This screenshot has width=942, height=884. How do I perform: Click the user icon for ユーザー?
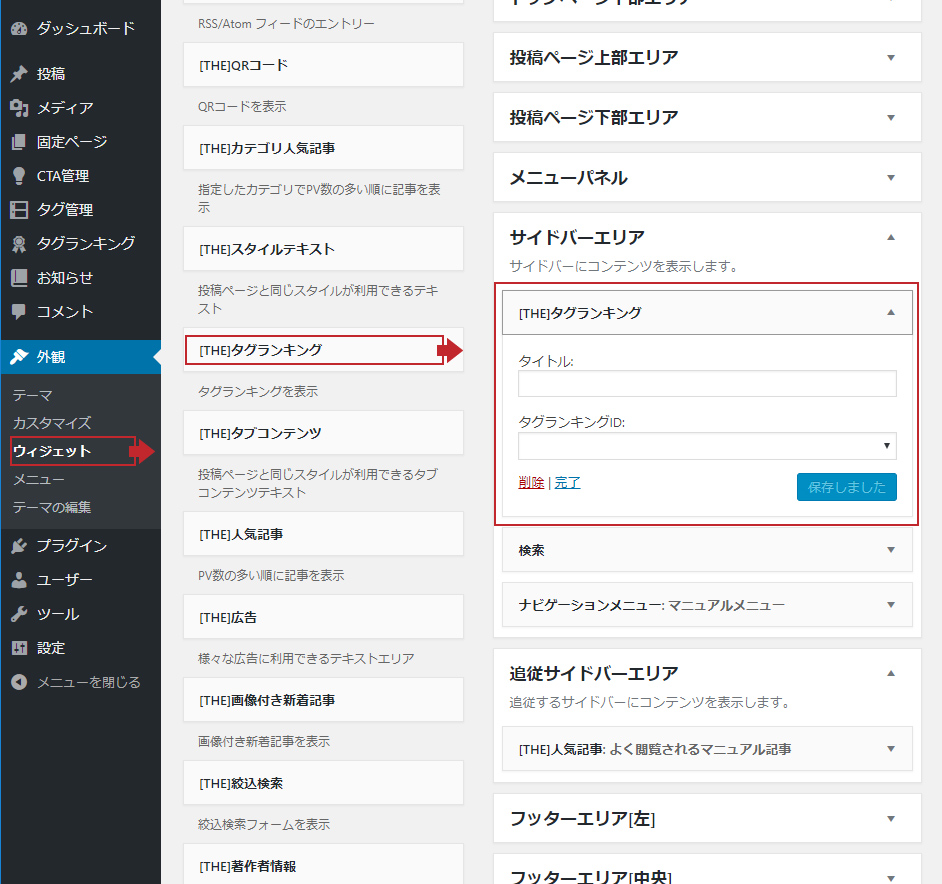pyautogui.click(x=18, y=580)
